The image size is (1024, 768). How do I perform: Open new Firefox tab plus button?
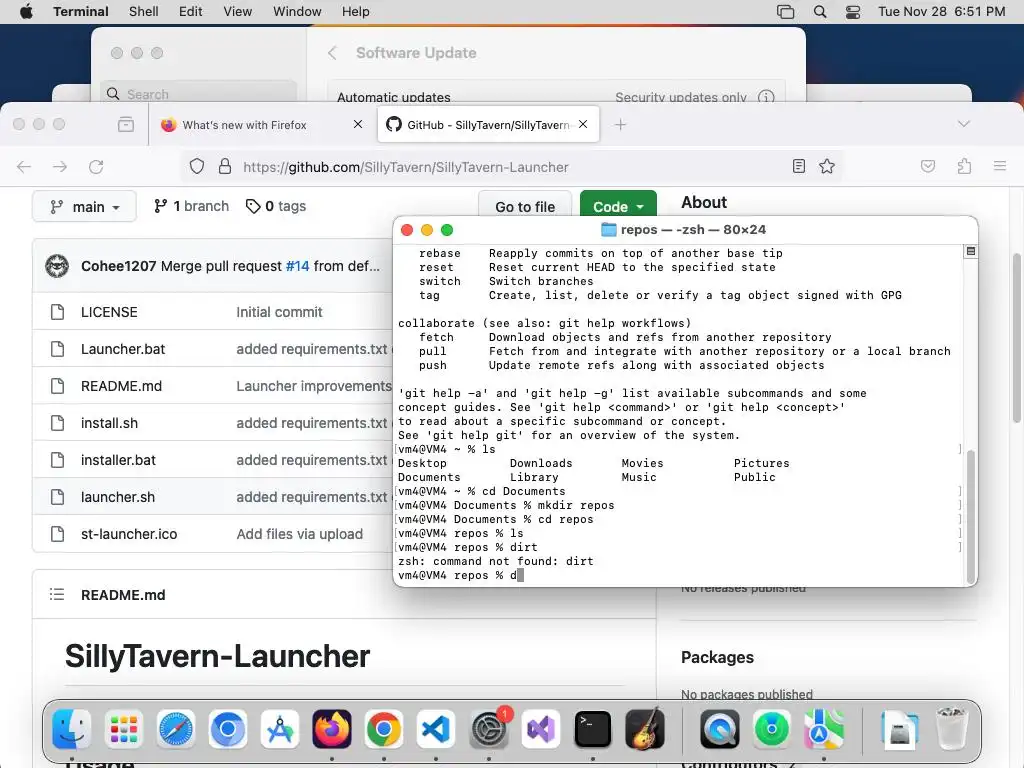pos(620,124)
